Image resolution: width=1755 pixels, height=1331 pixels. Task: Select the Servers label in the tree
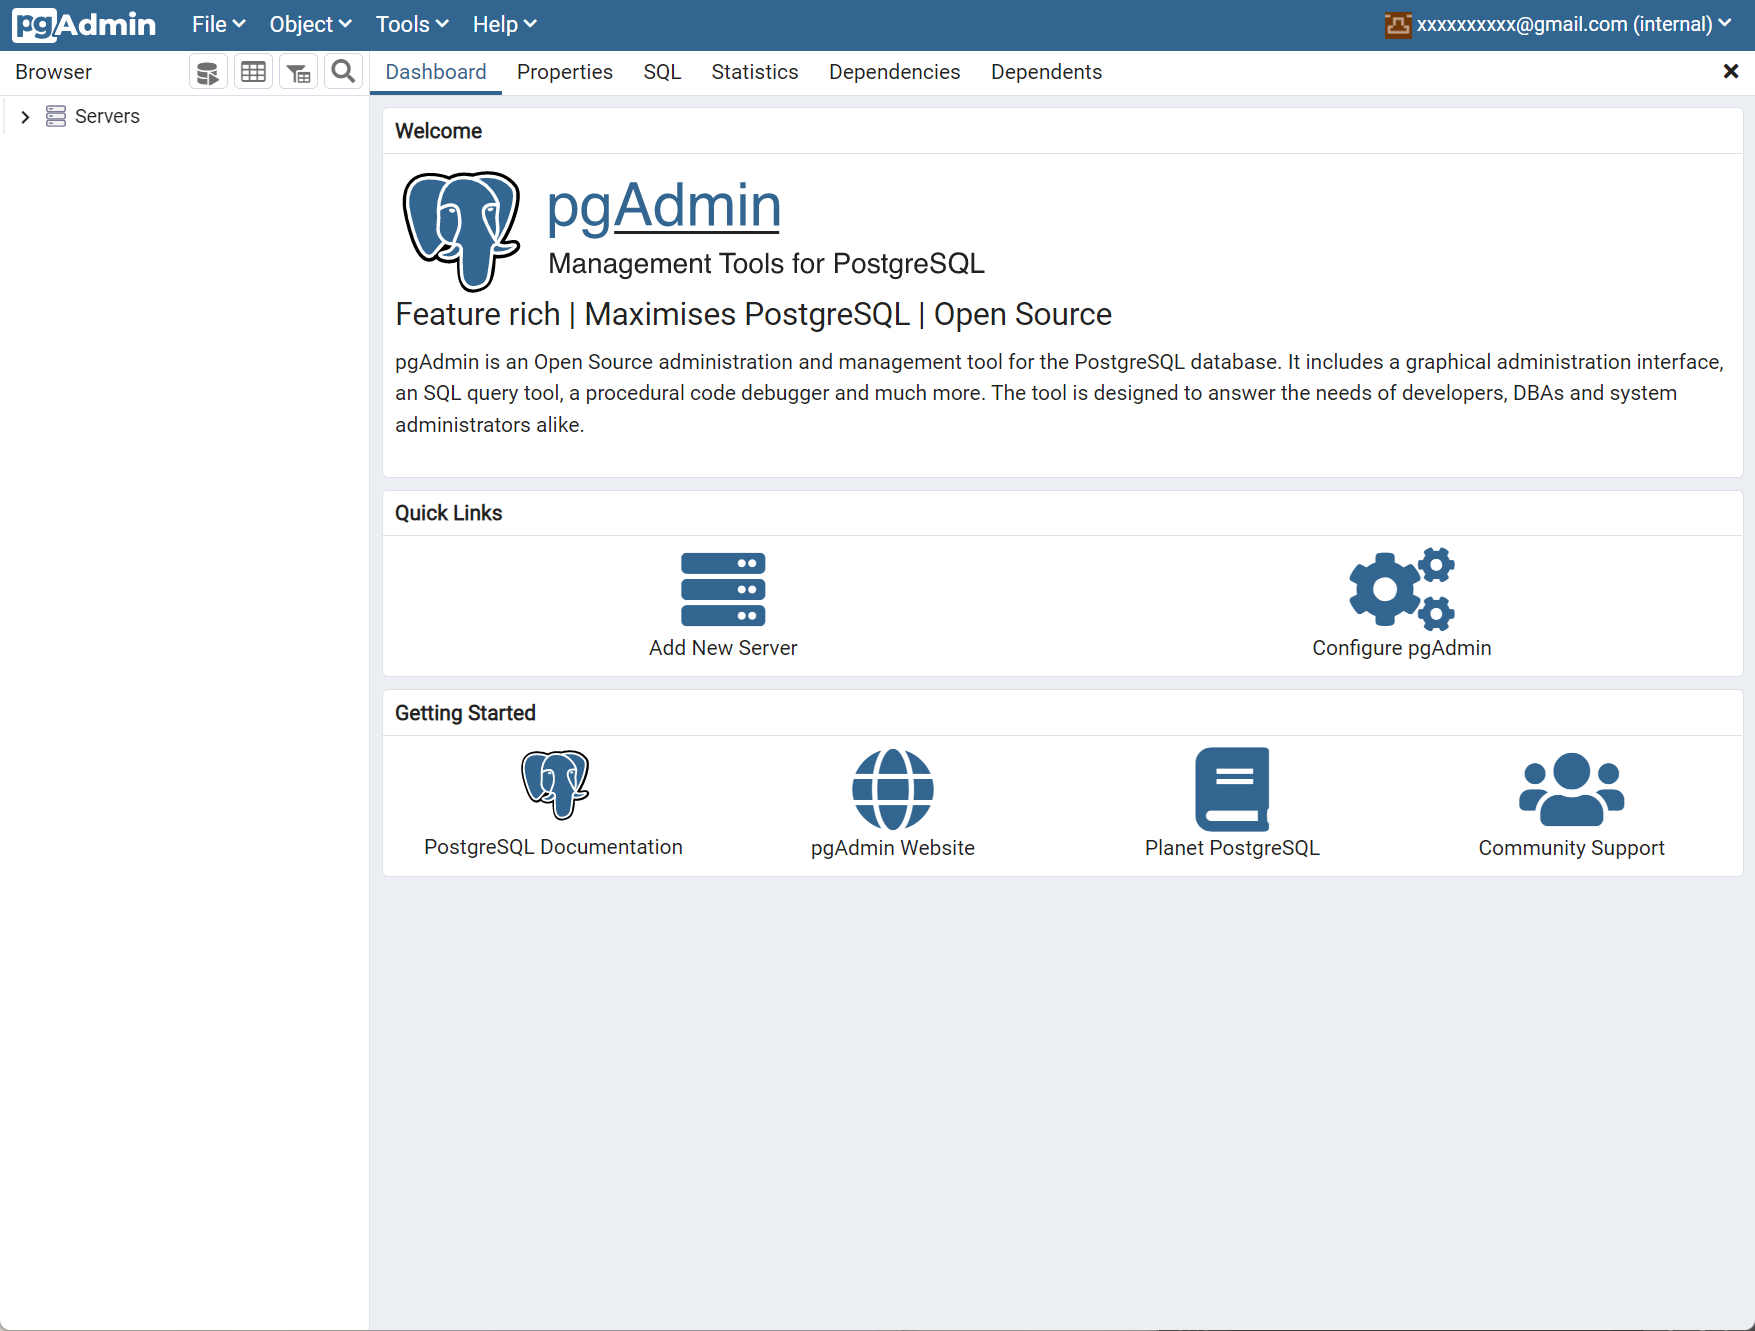coord(107,116)
